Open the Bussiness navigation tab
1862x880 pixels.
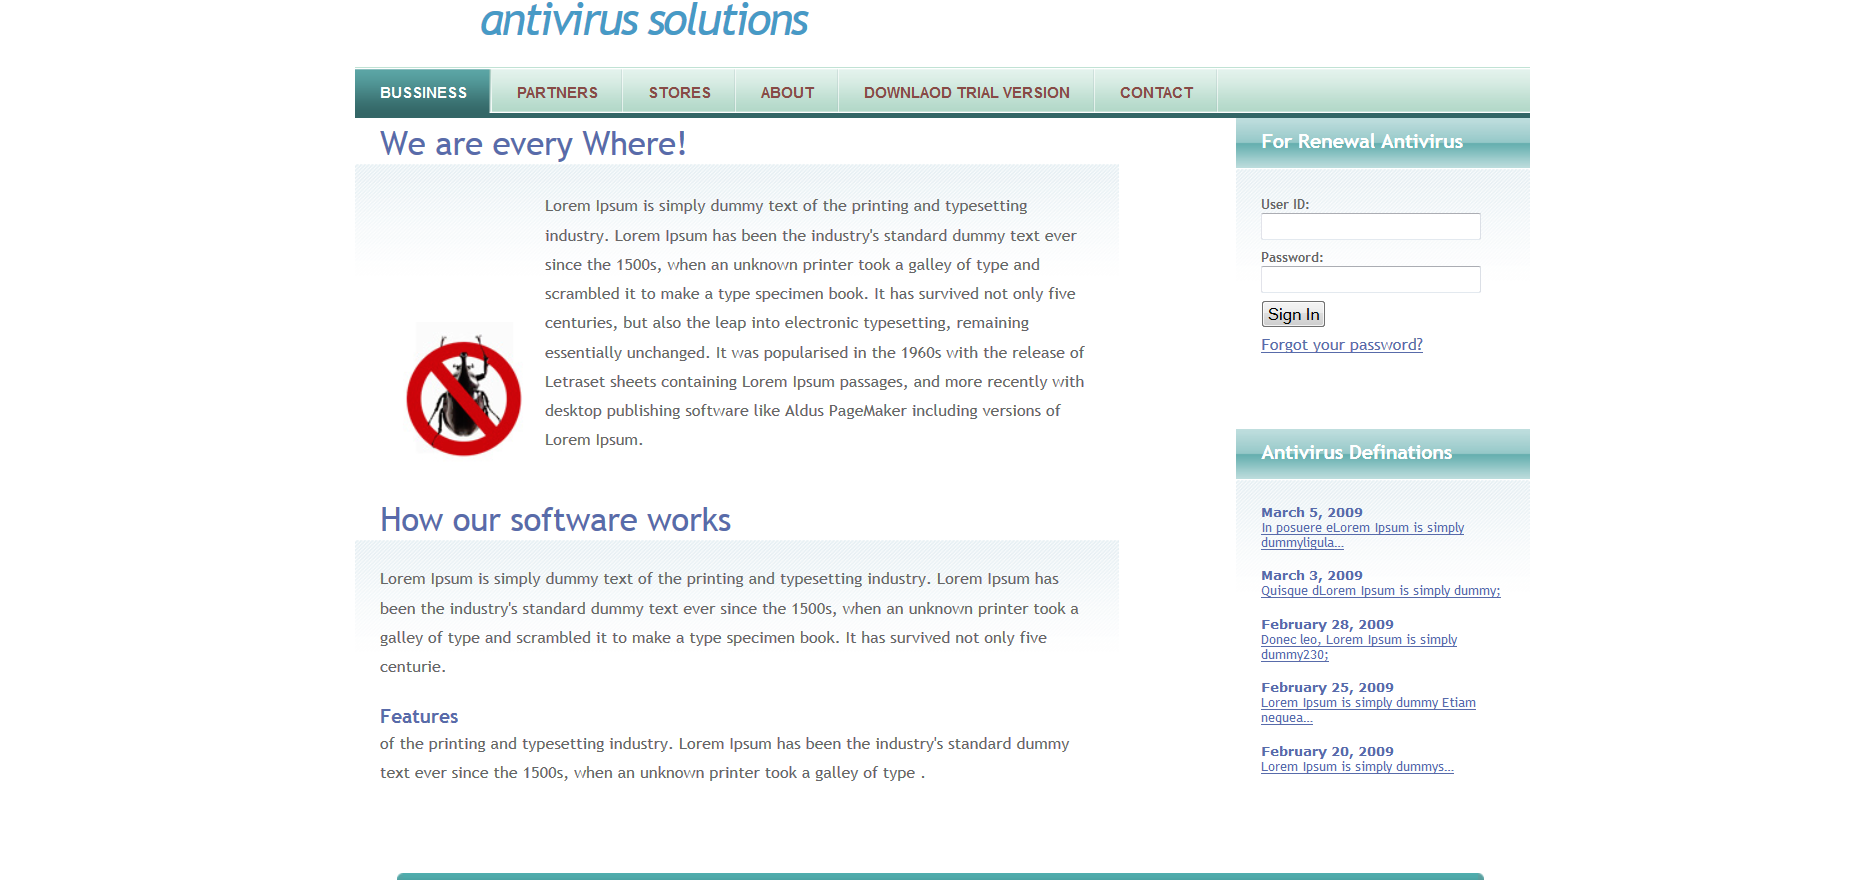(x=423, y=93)
